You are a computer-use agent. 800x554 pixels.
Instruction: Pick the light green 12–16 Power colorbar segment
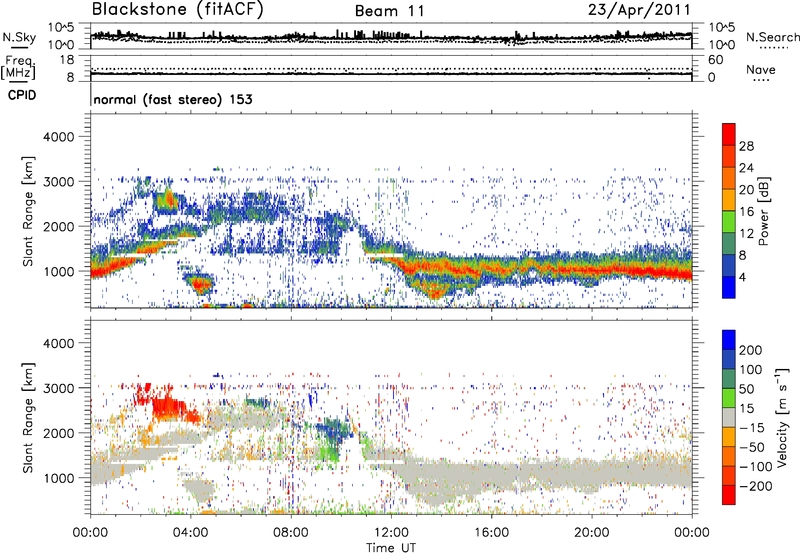point(729,222)
